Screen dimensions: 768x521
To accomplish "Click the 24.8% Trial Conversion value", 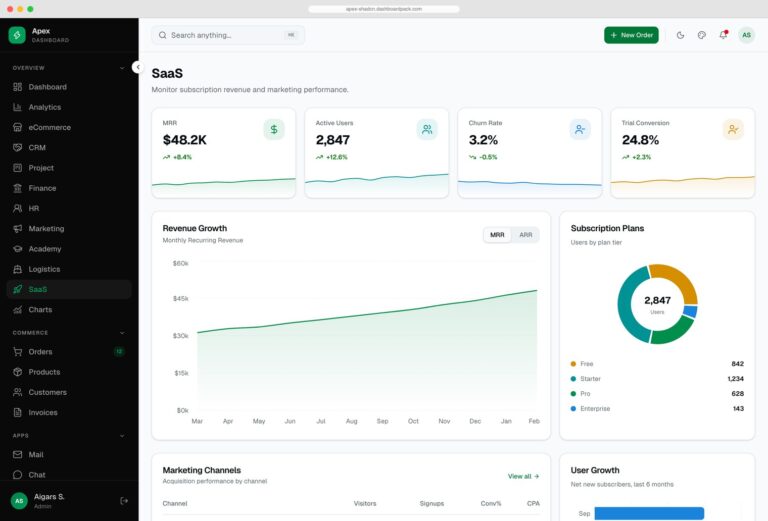I will [640, 140].
